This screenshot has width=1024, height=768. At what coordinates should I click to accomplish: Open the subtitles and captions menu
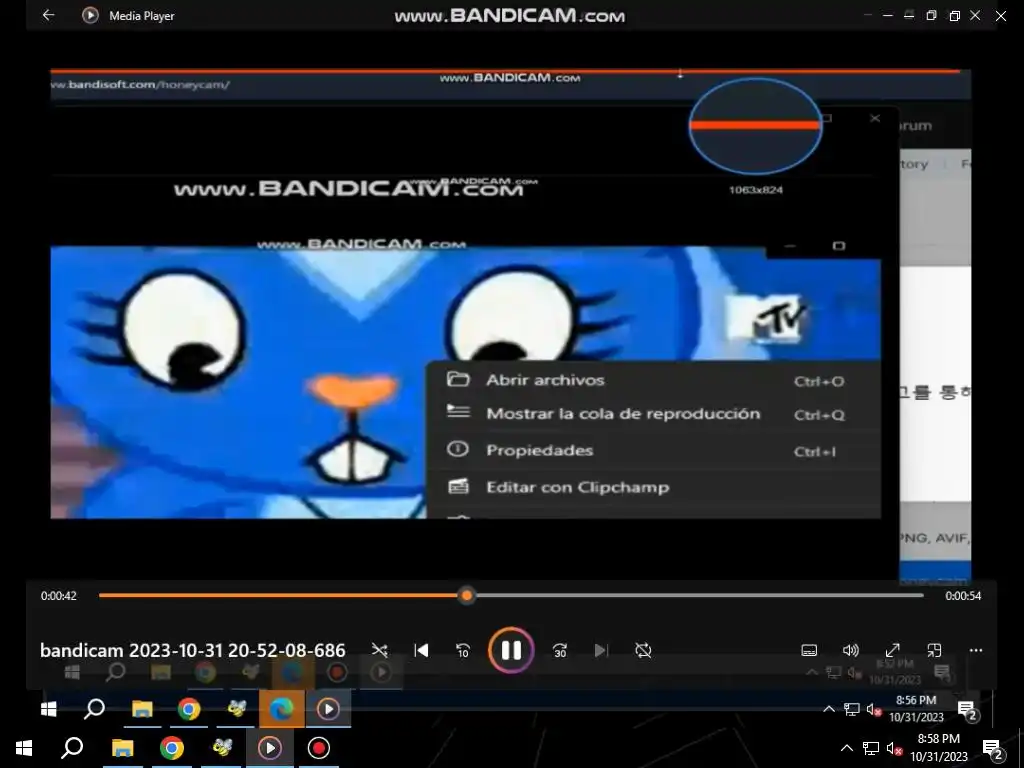808,650
